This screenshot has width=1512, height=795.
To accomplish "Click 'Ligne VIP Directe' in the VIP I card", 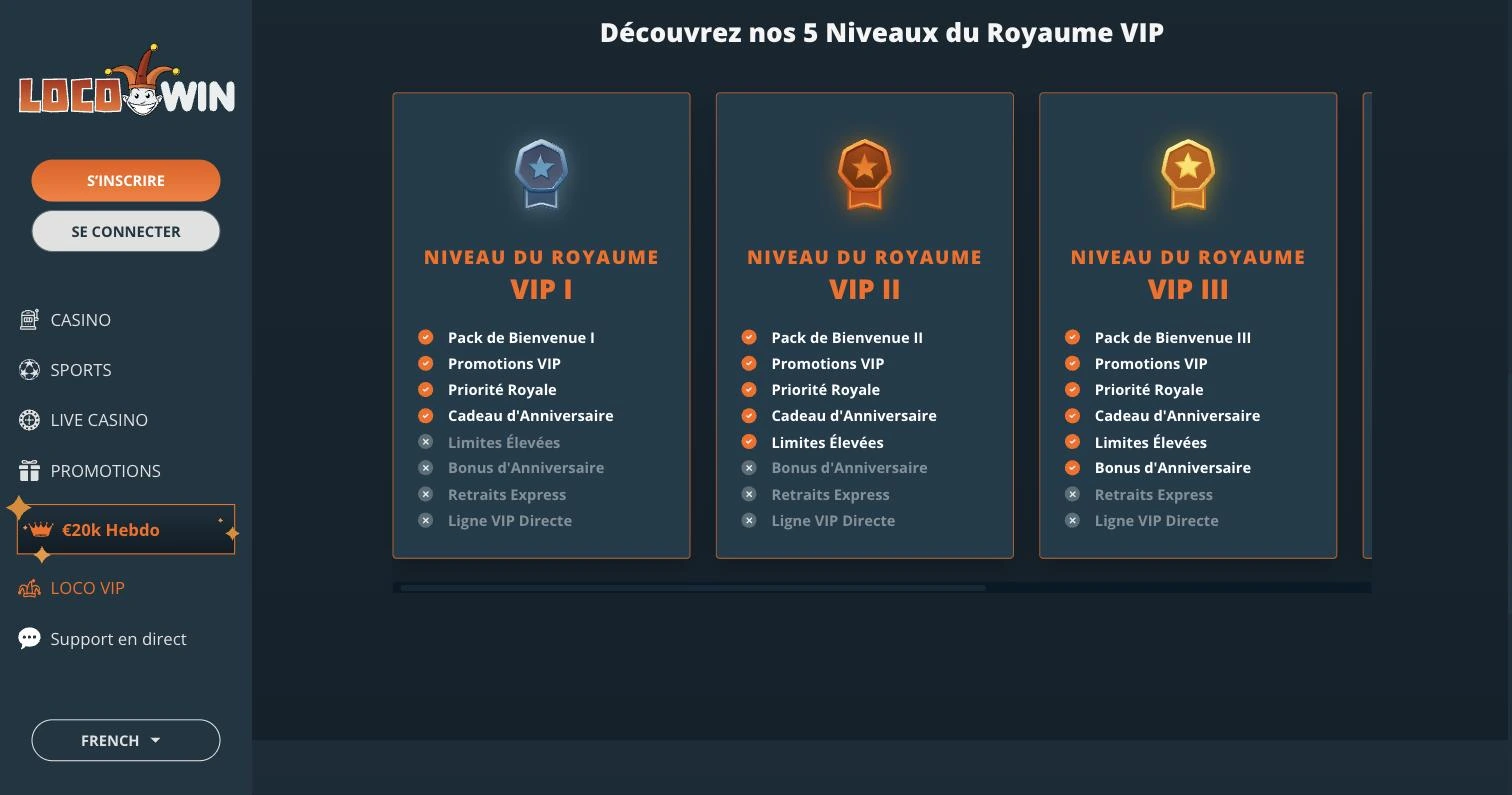I will [510, 521].
